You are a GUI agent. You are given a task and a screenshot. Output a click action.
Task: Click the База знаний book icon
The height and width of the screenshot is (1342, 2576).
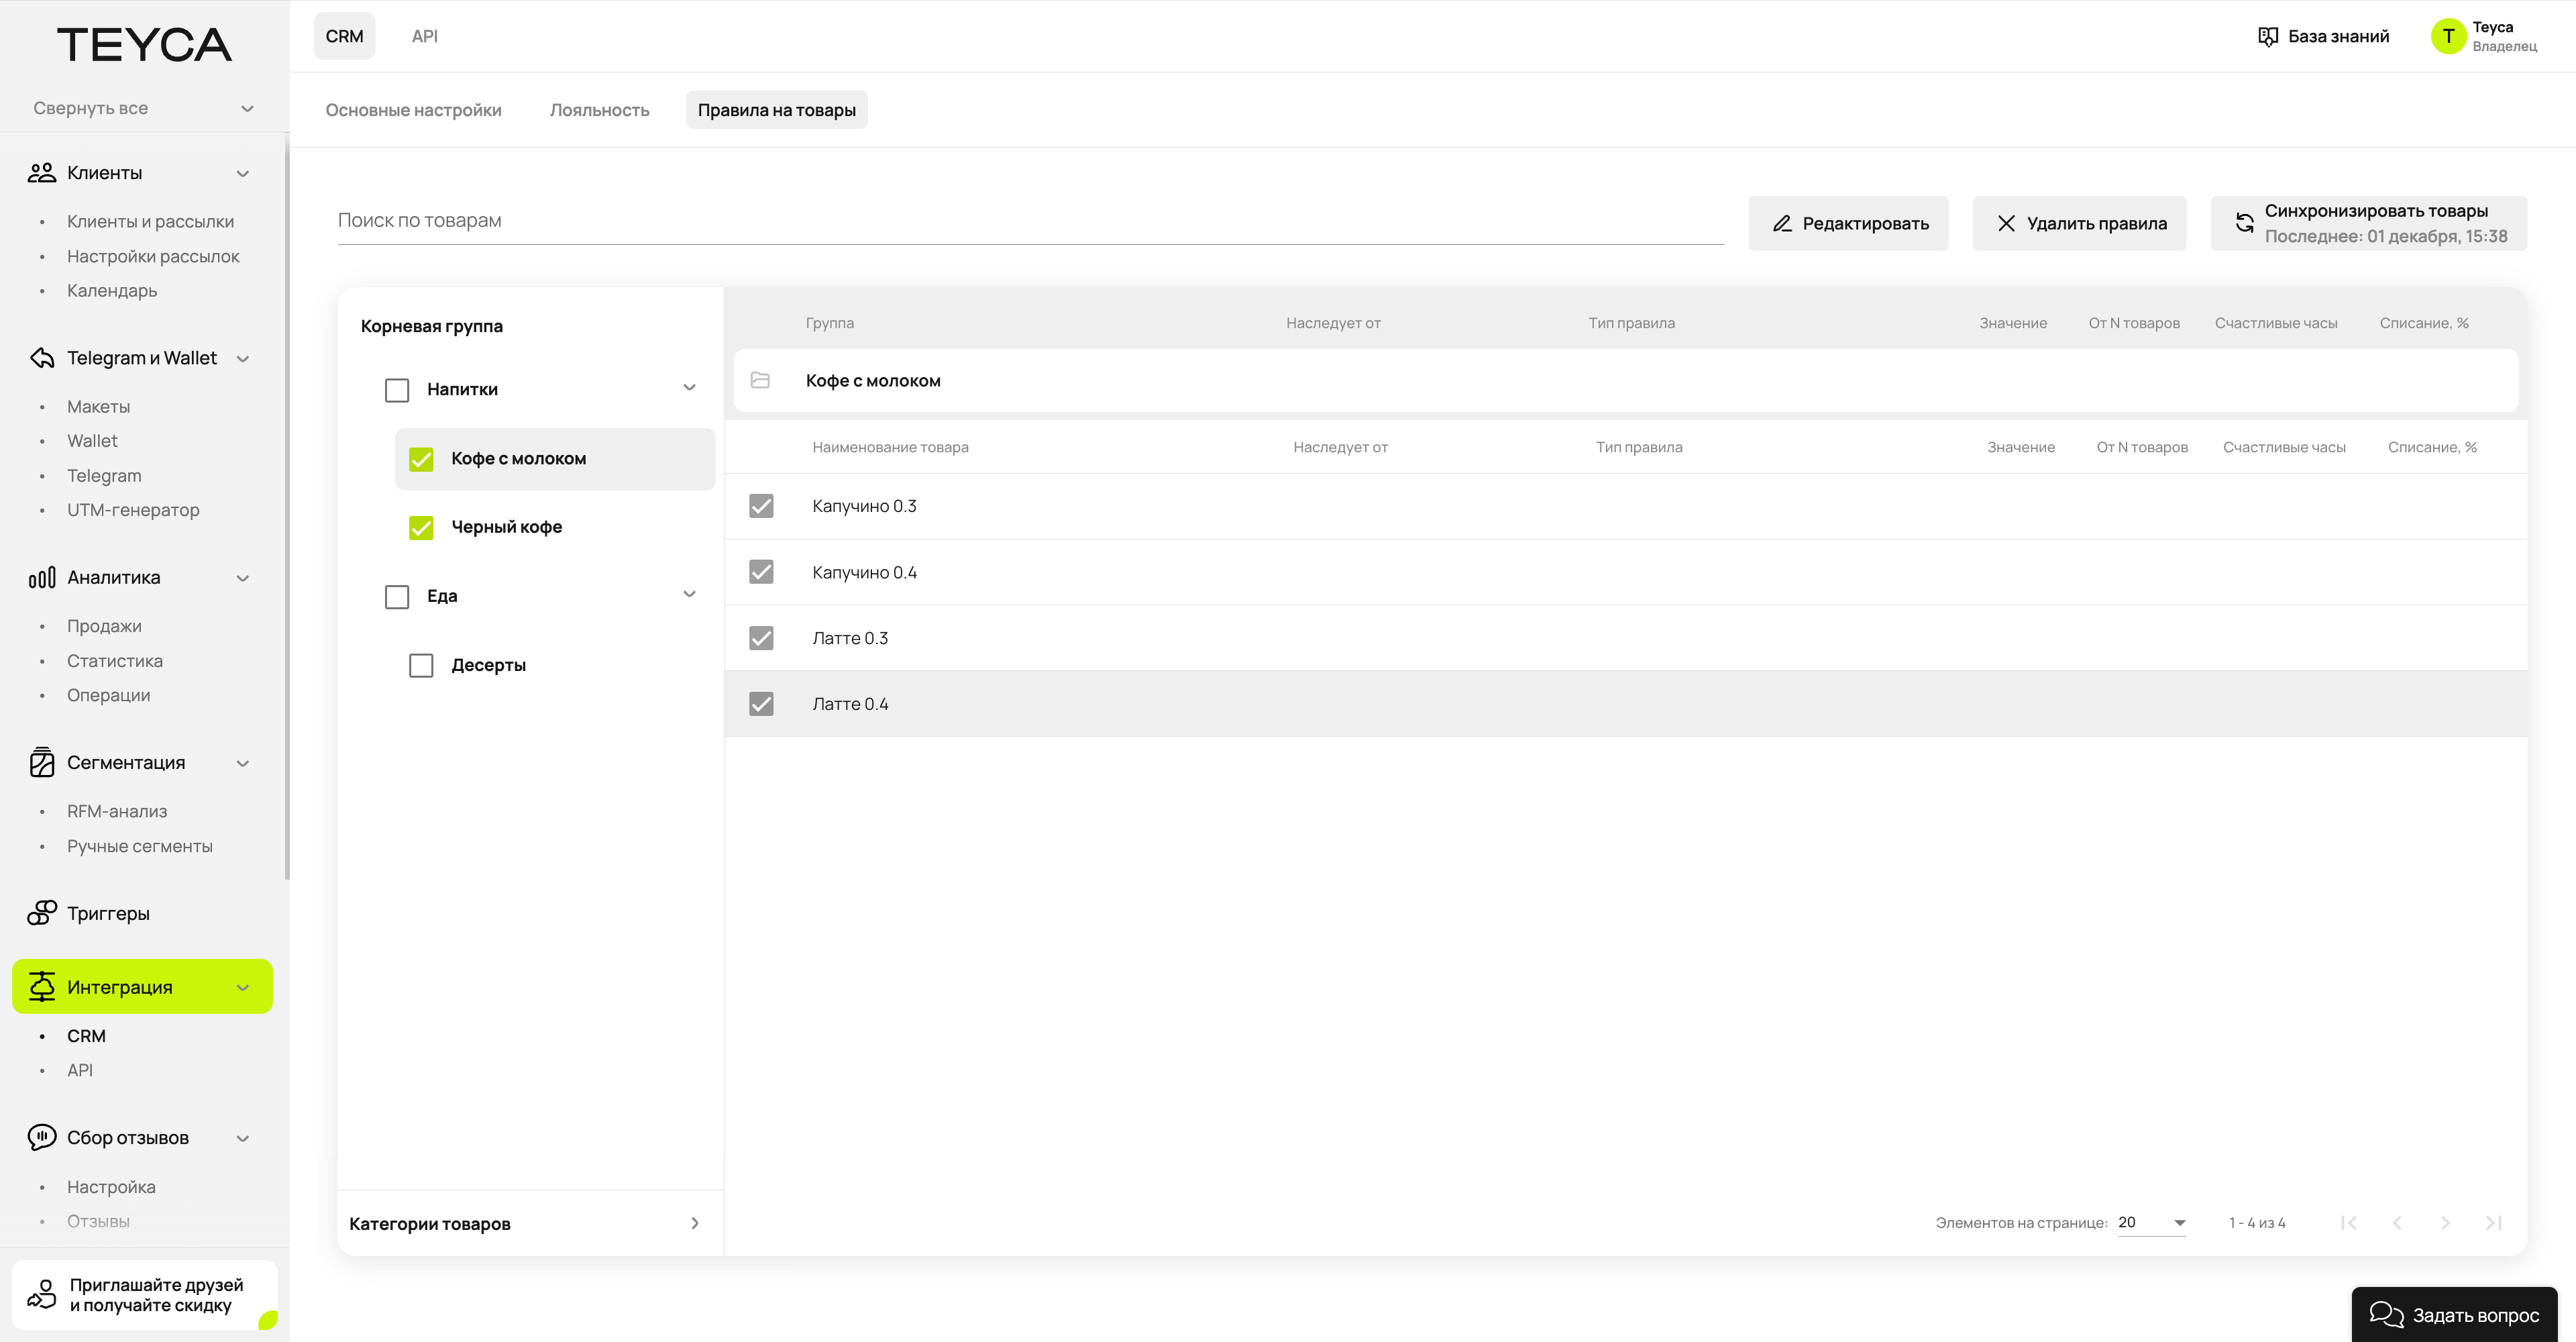2267,37
